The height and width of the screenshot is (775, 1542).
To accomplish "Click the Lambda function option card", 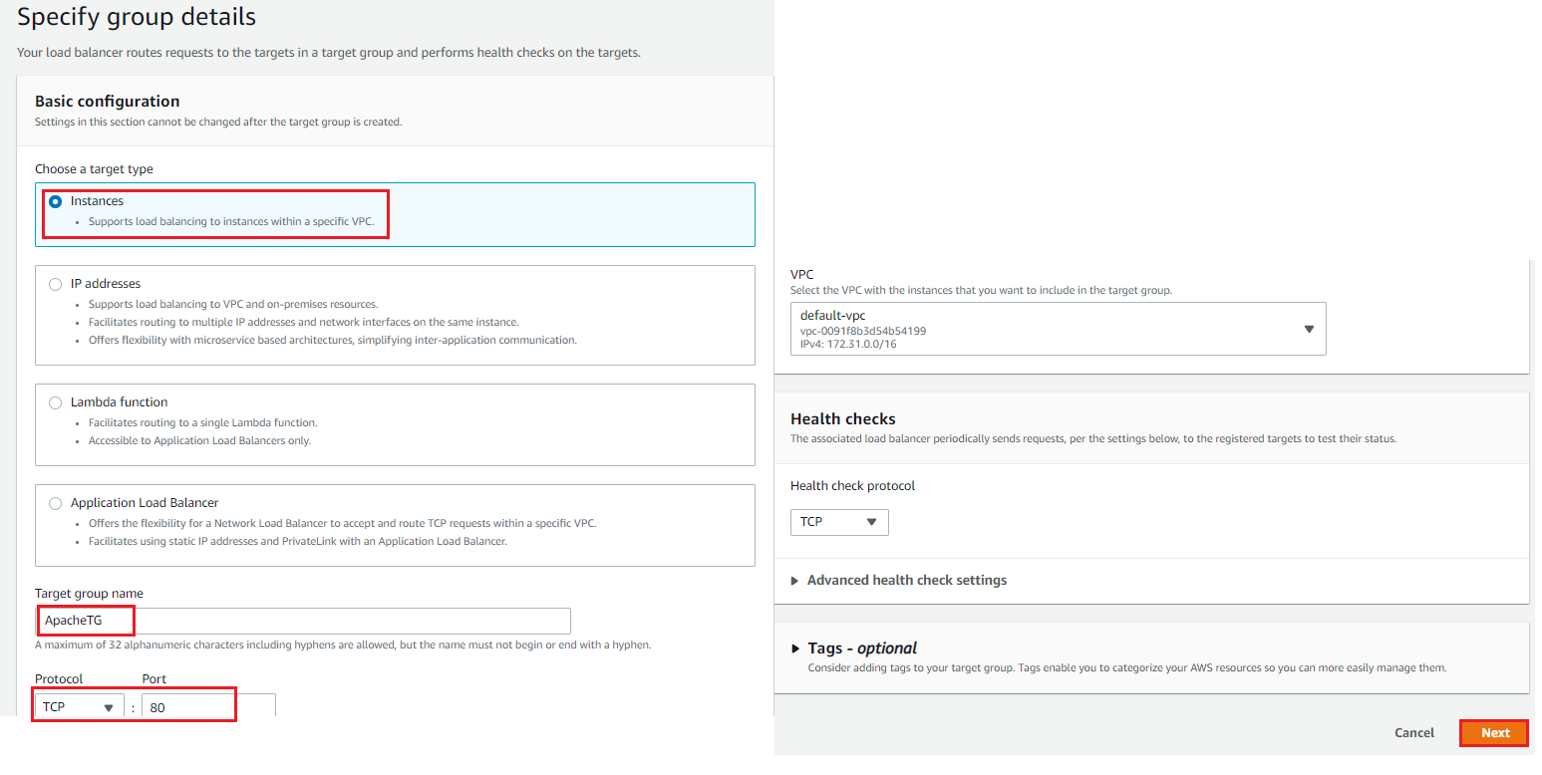I will [x=395, y=424].
